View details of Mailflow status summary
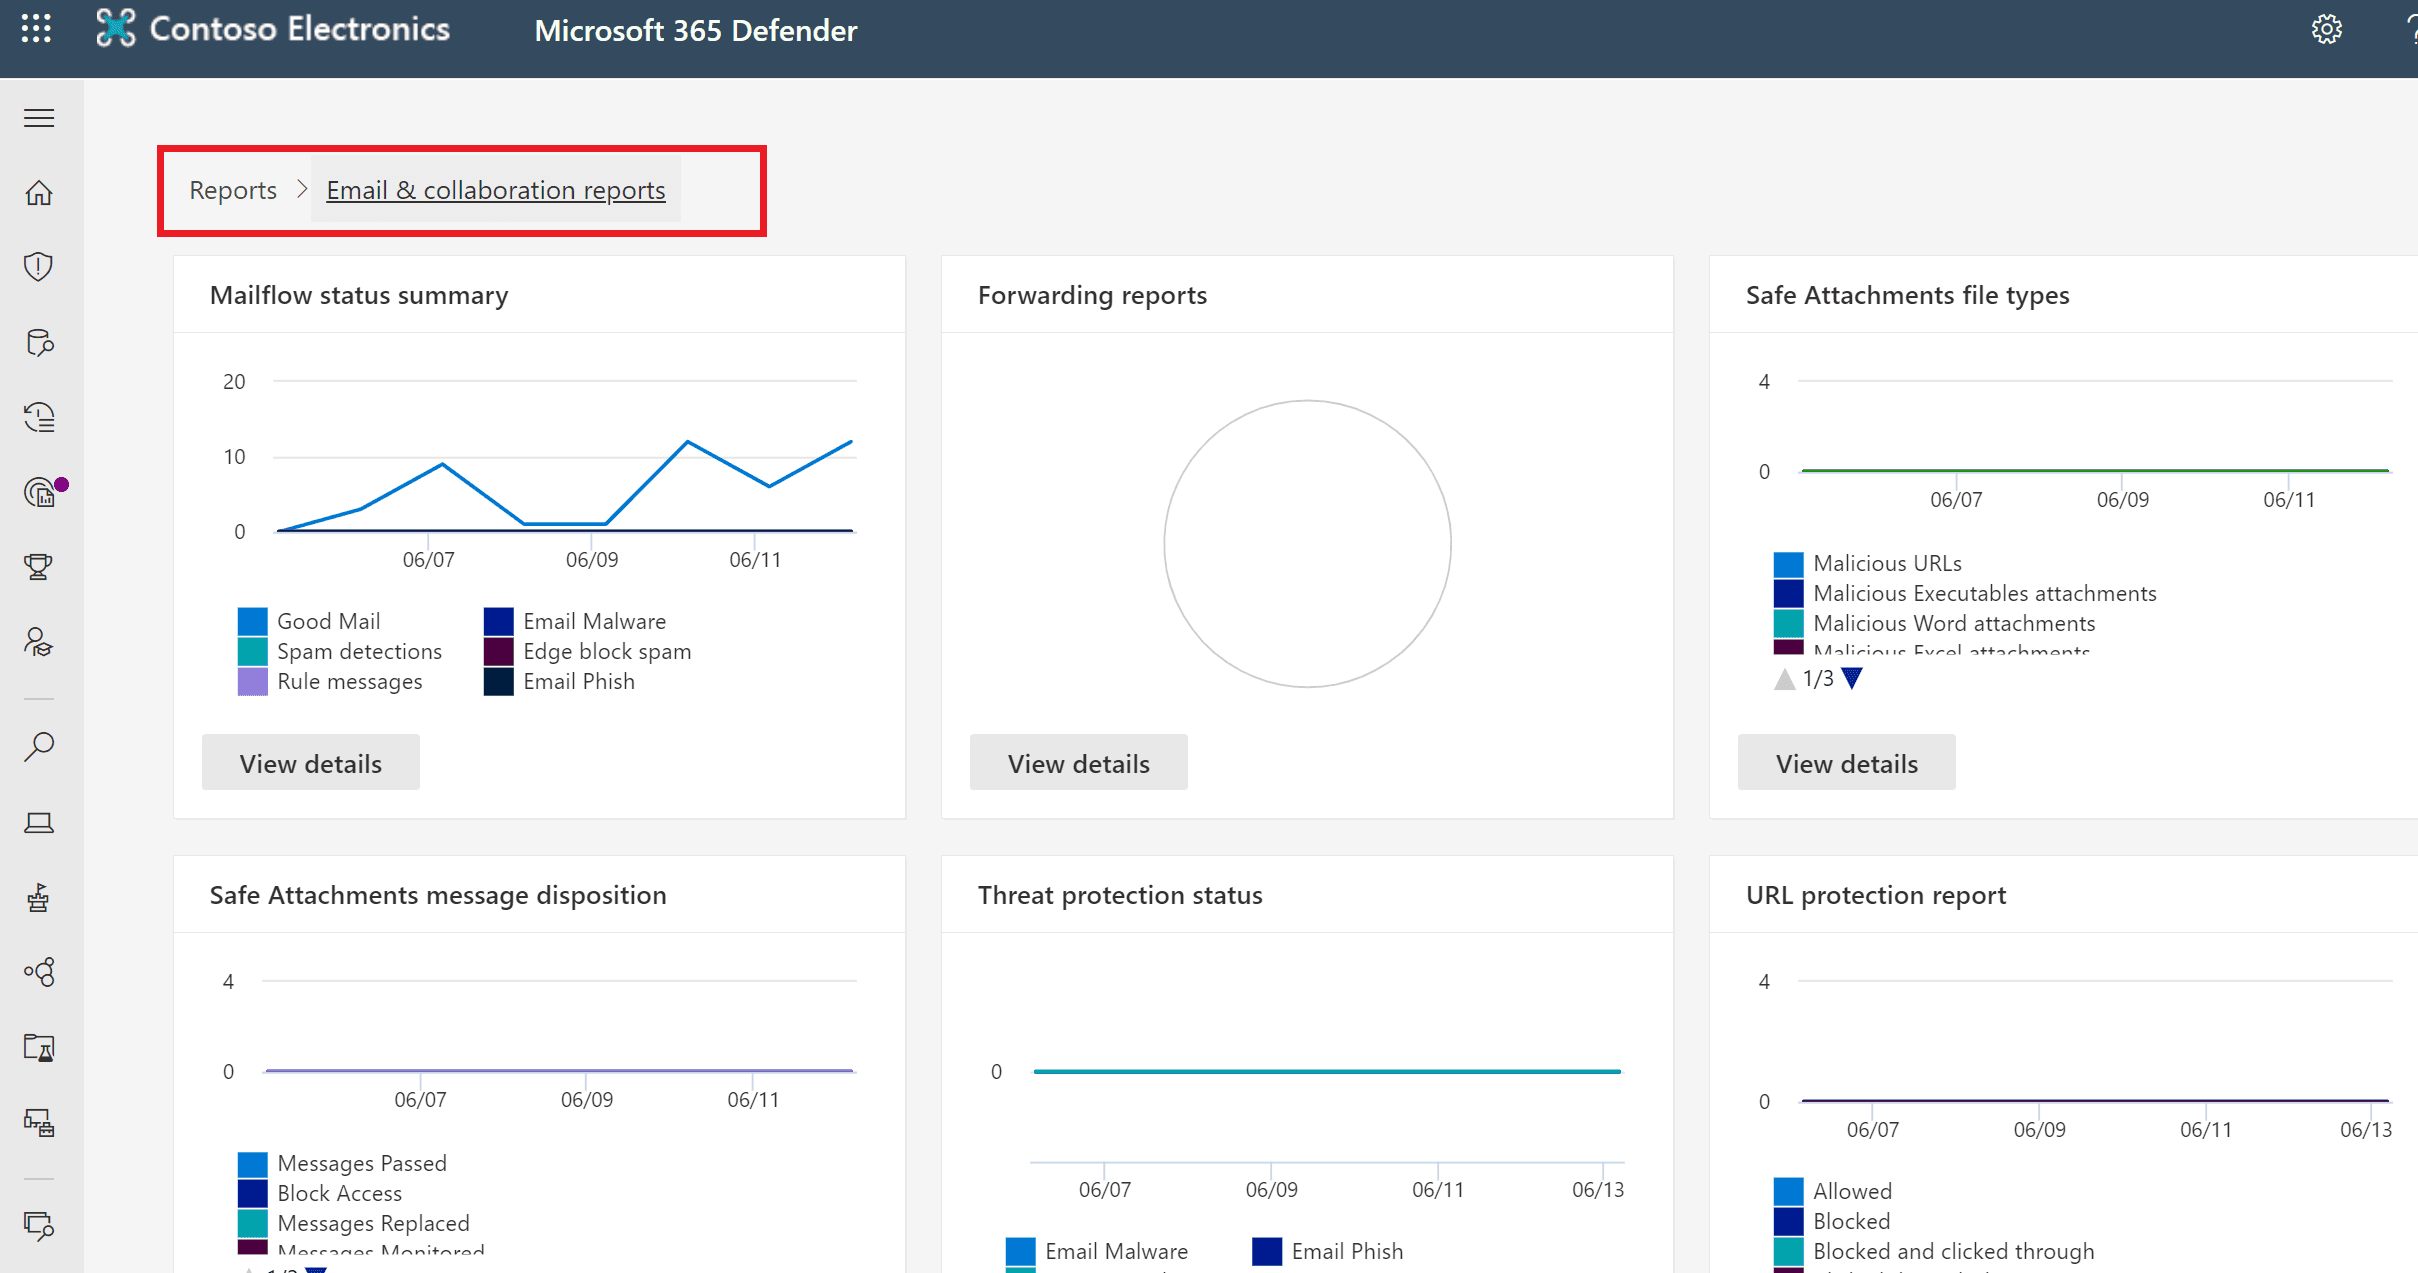The image size is (2418, 1273). pyautogui.click(x=310, y=763)
